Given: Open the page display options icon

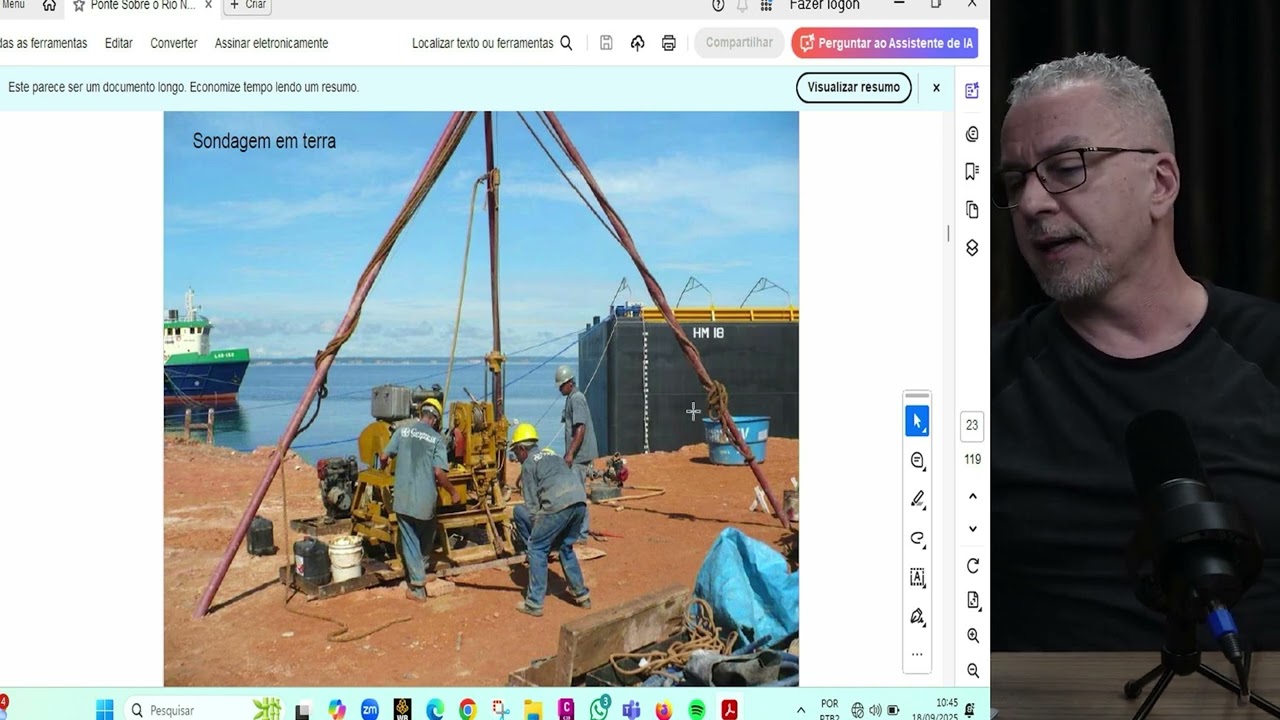Looking at the screenshot, I should tap(973, 600).
